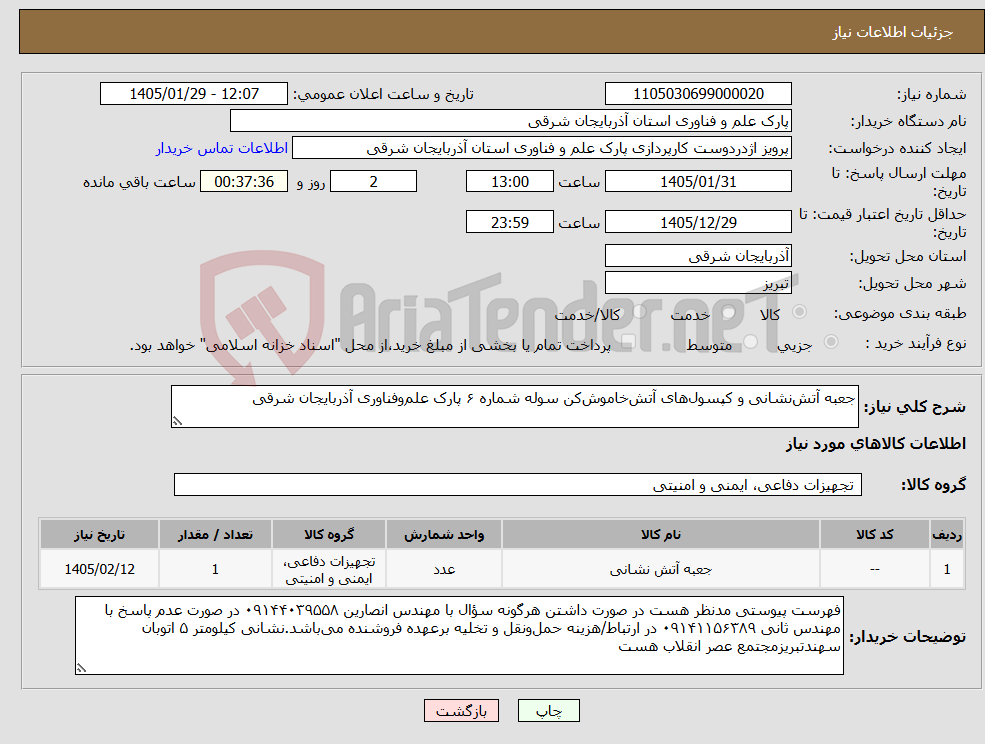Screen dimensions: 985x744
Task: Click the need number field 1105030699000020
Action: pos(698,94)
